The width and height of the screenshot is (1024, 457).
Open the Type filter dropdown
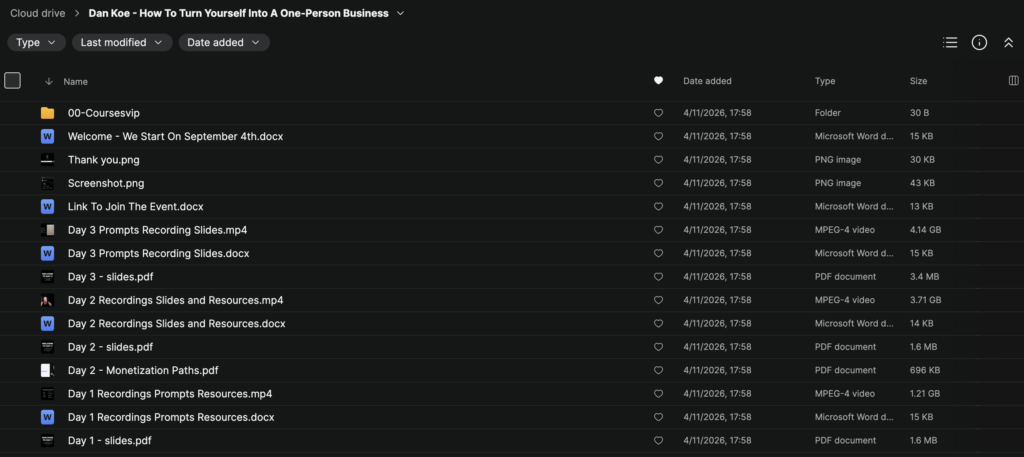point(37,42)
